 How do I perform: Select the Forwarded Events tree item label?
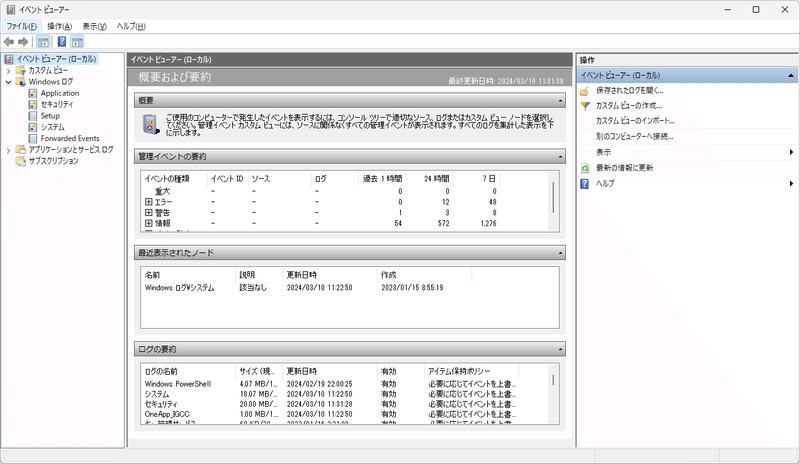[70, 138]
